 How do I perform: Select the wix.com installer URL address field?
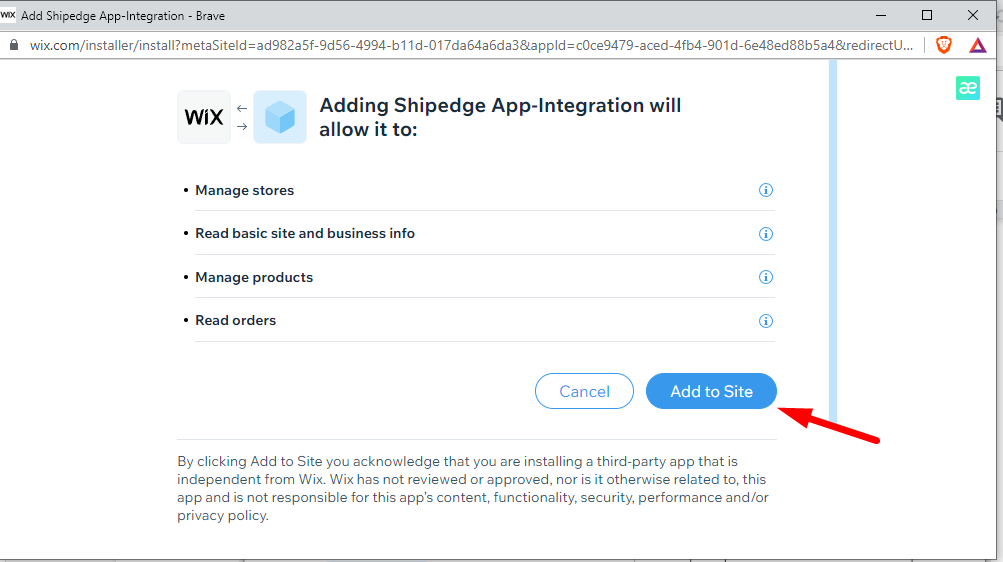pos(471,45)
